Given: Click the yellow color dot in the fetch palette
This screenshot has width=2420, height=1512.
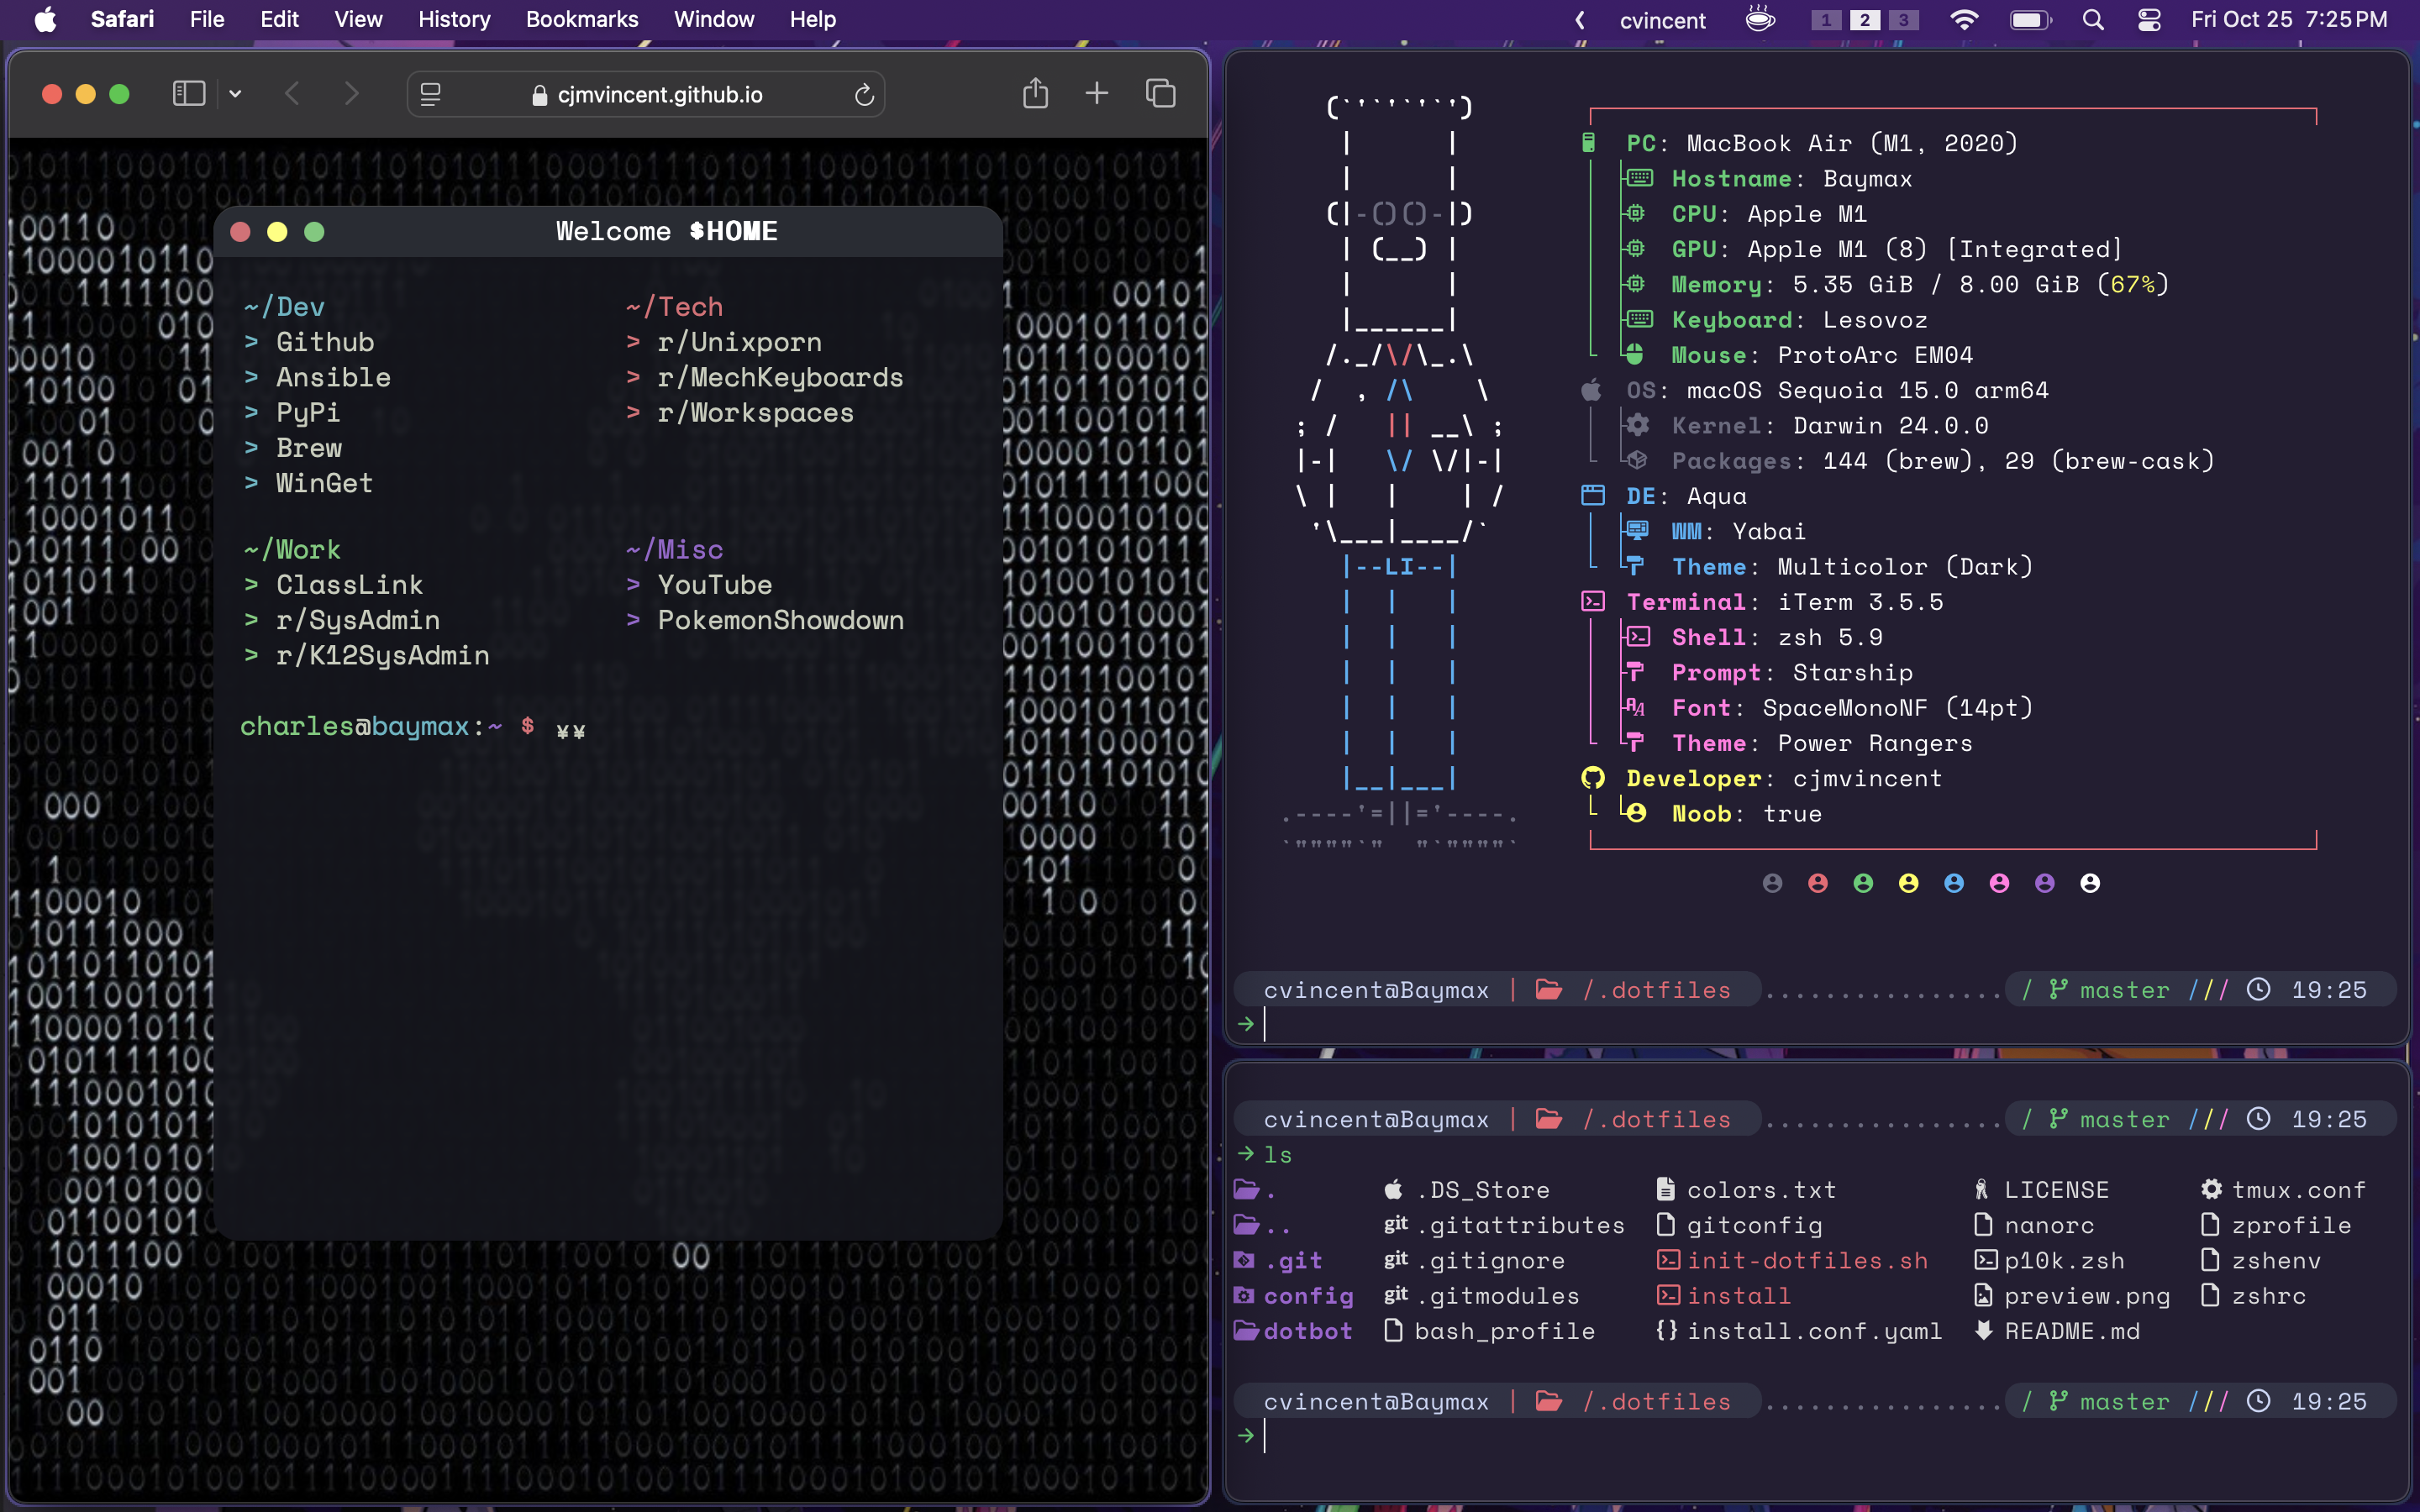Looking at the screenshot, I should point(1908,883).
